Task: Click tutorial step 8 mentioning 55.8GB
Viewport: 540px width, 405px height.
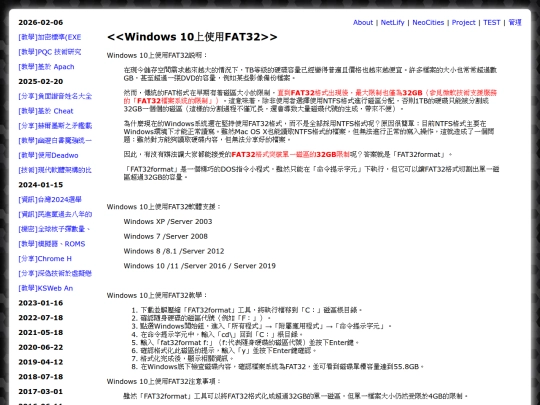Action: tap(282, 366)
